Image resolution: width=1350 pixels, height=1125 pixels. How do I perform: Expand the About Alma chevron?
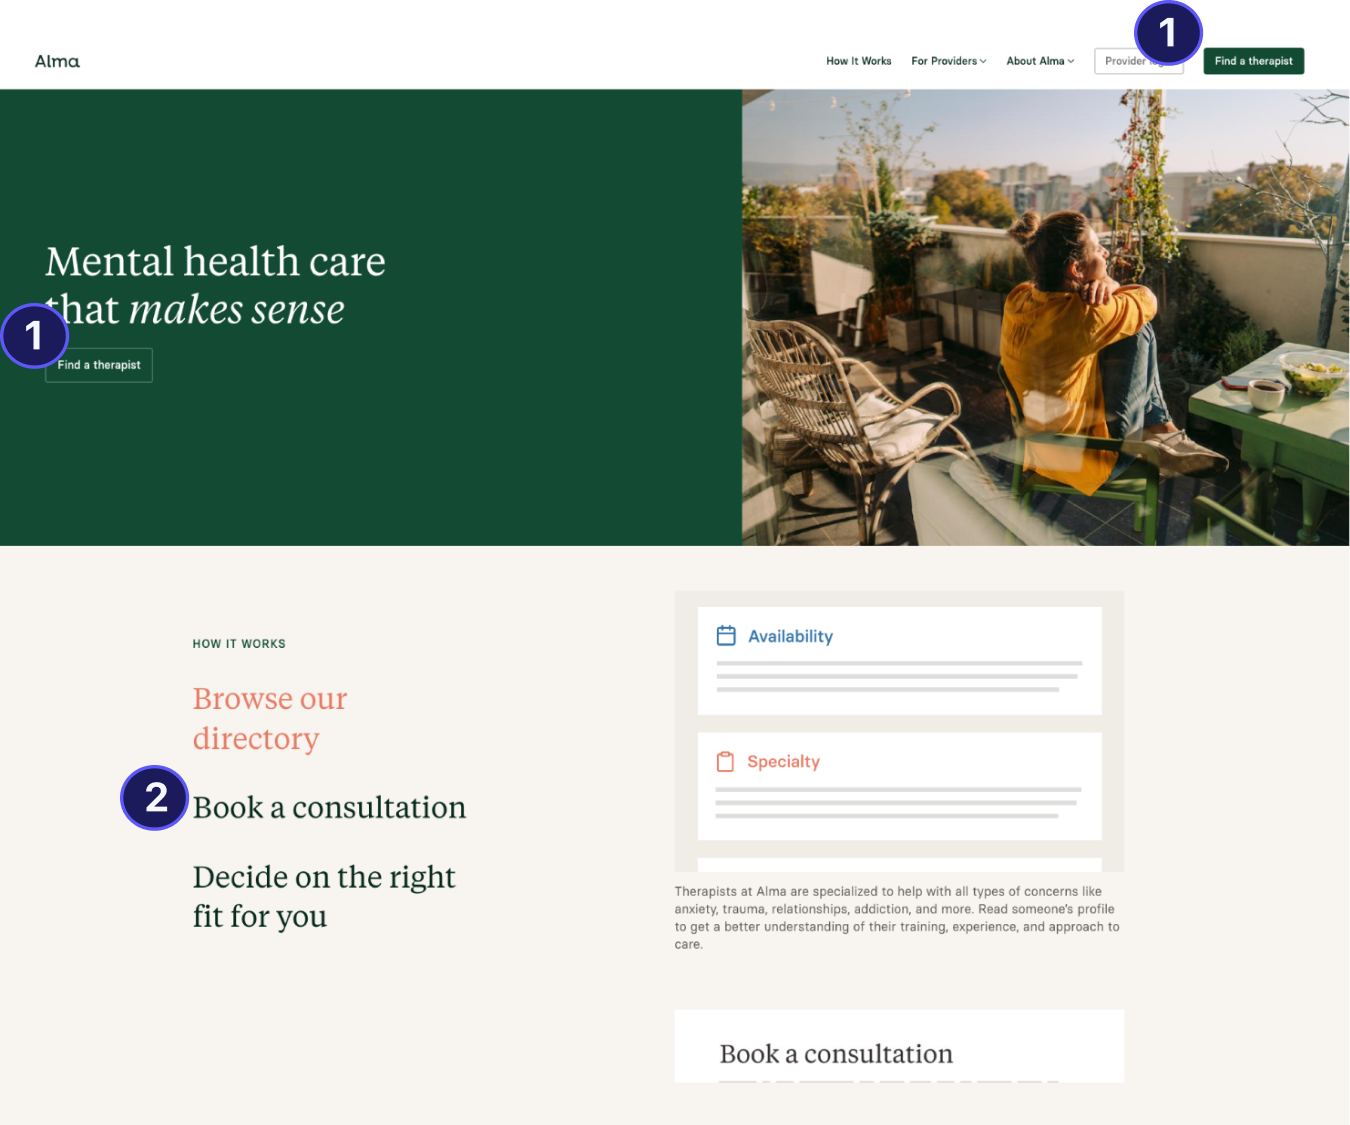(1071, 61)
